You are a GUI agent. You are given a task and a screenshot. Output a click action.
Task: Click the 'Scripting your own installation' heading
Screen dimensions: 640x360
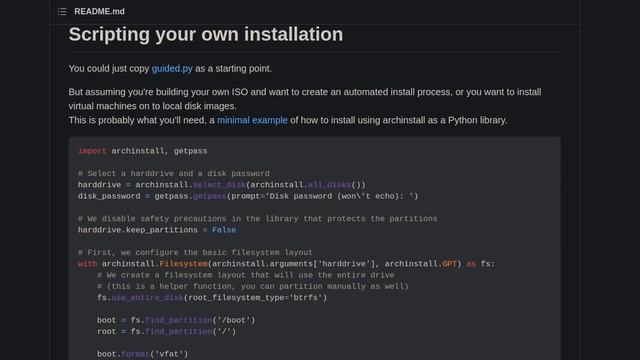click(206, 34)
